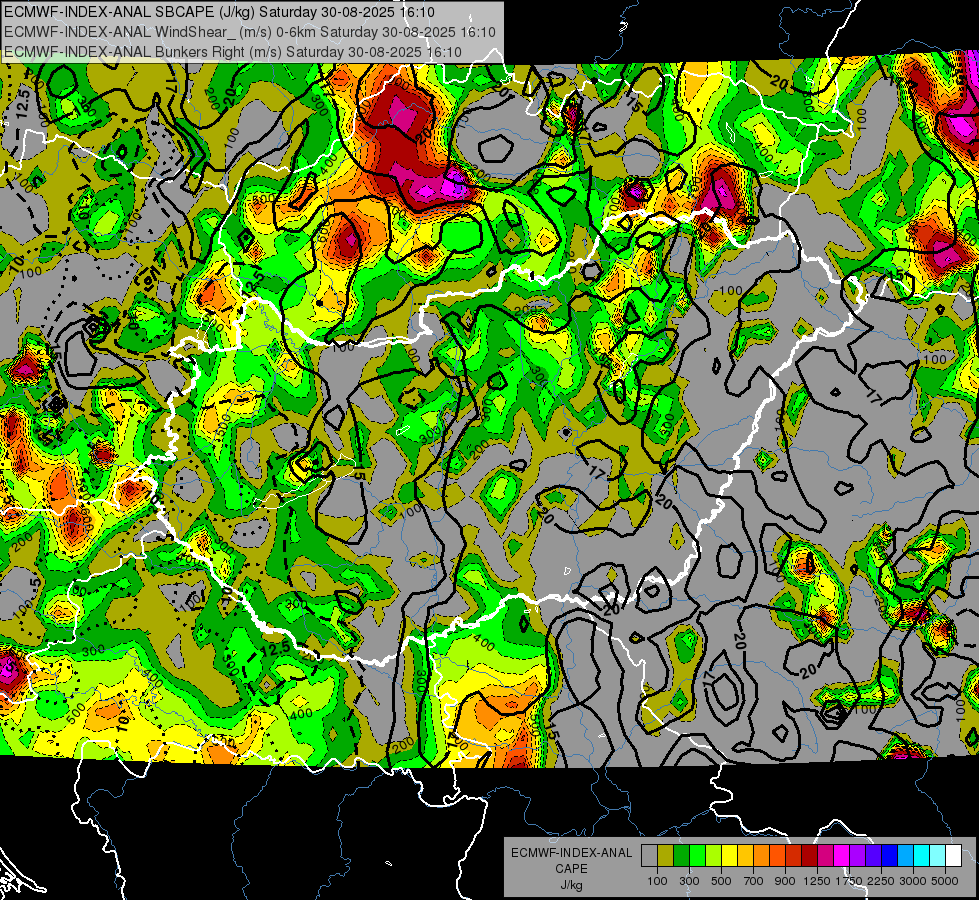Select the yellow-green legend swatch
This screenshot has width=979, height=900.
713,855
